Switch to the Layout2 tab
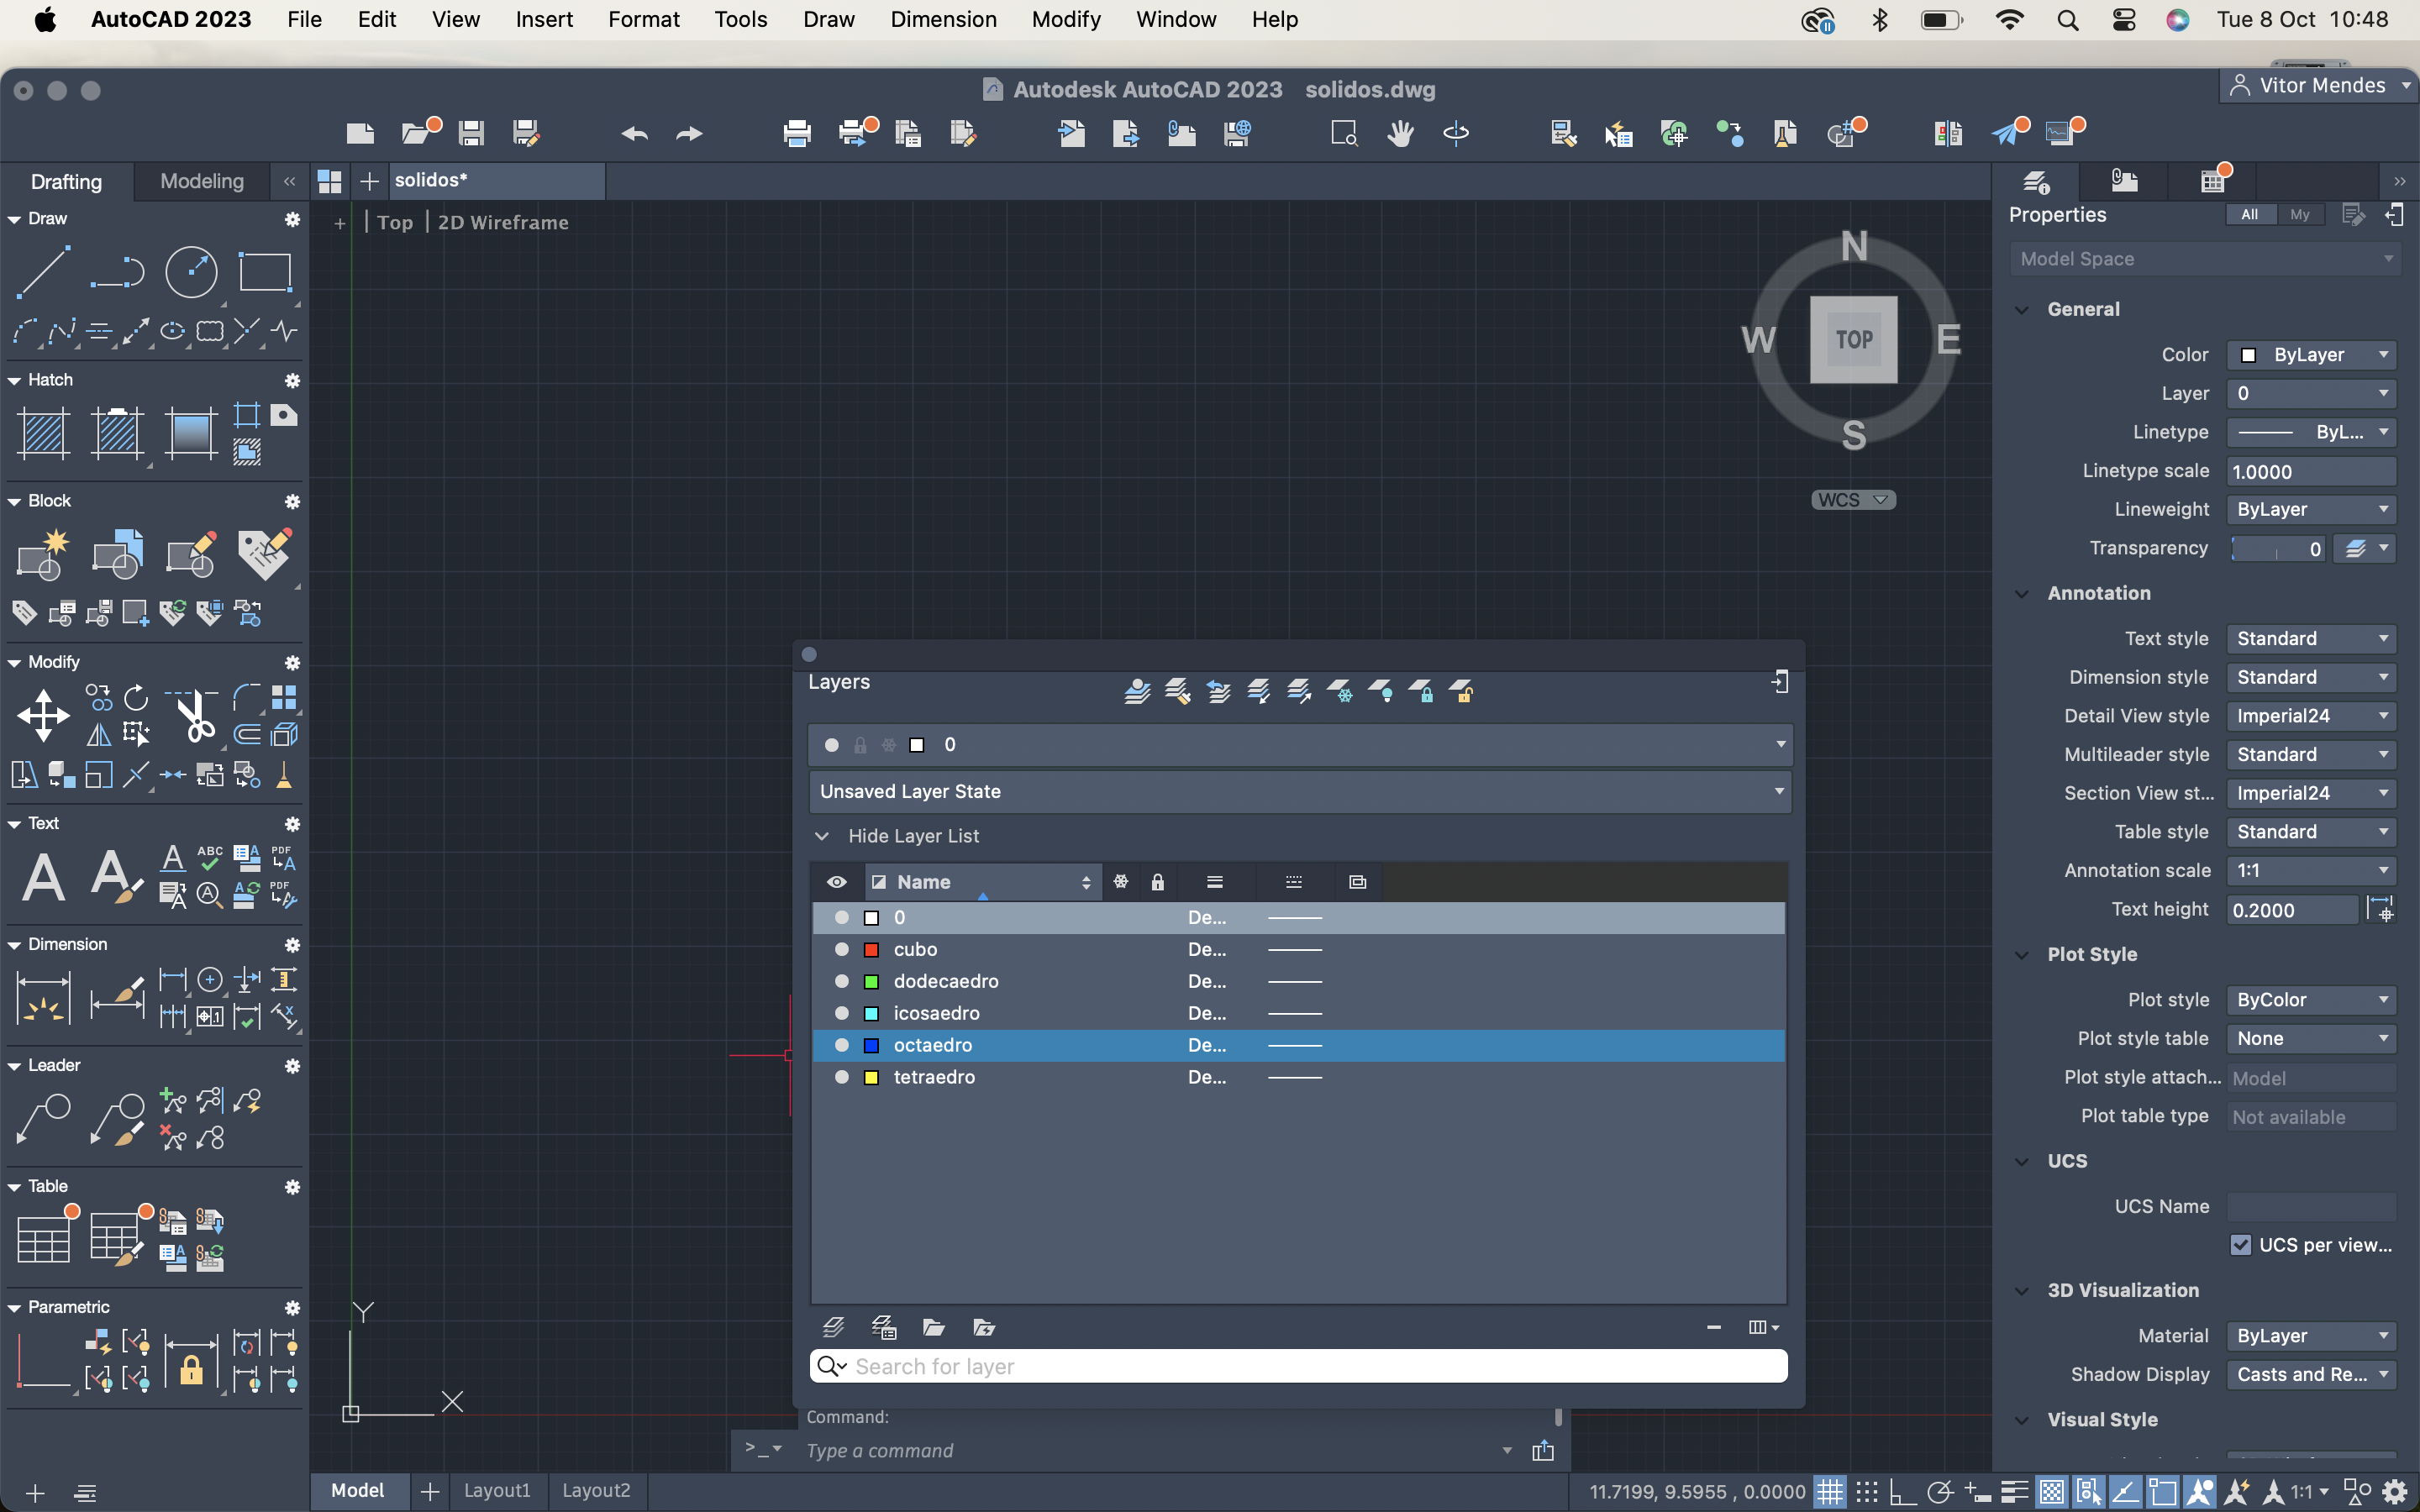The width and height of the screenshot is (2420, 1512). (596, 1490)
